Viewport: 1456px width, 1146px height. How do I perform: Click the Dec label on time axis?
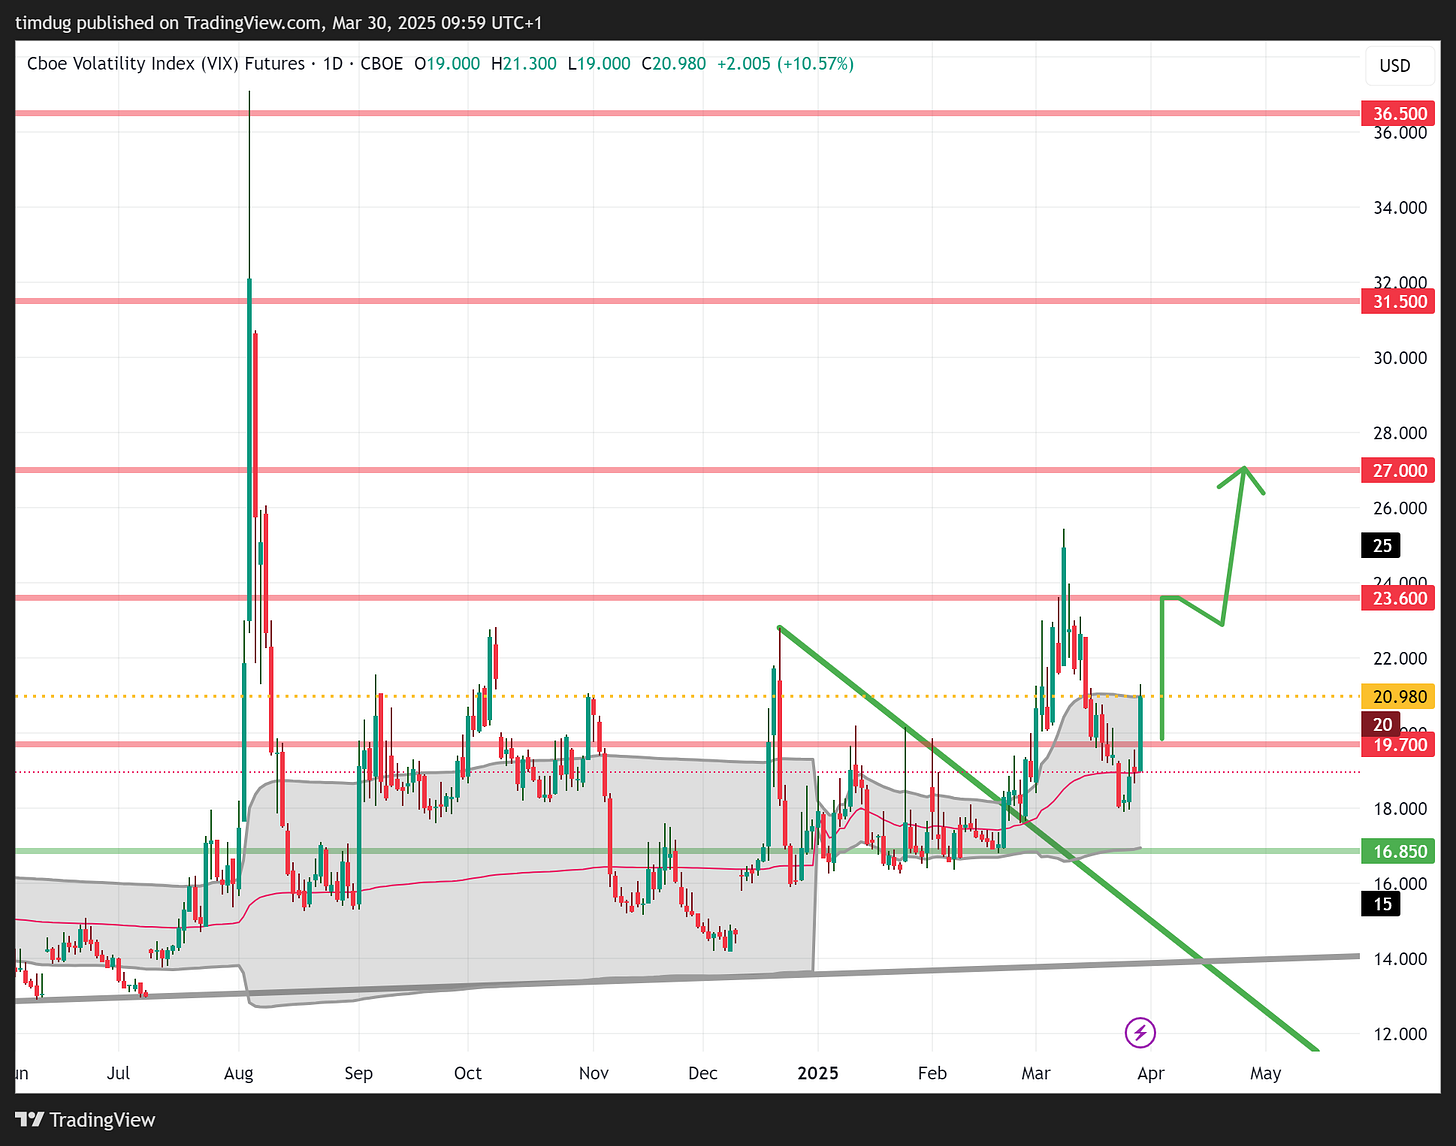[x=702, y=1073]
